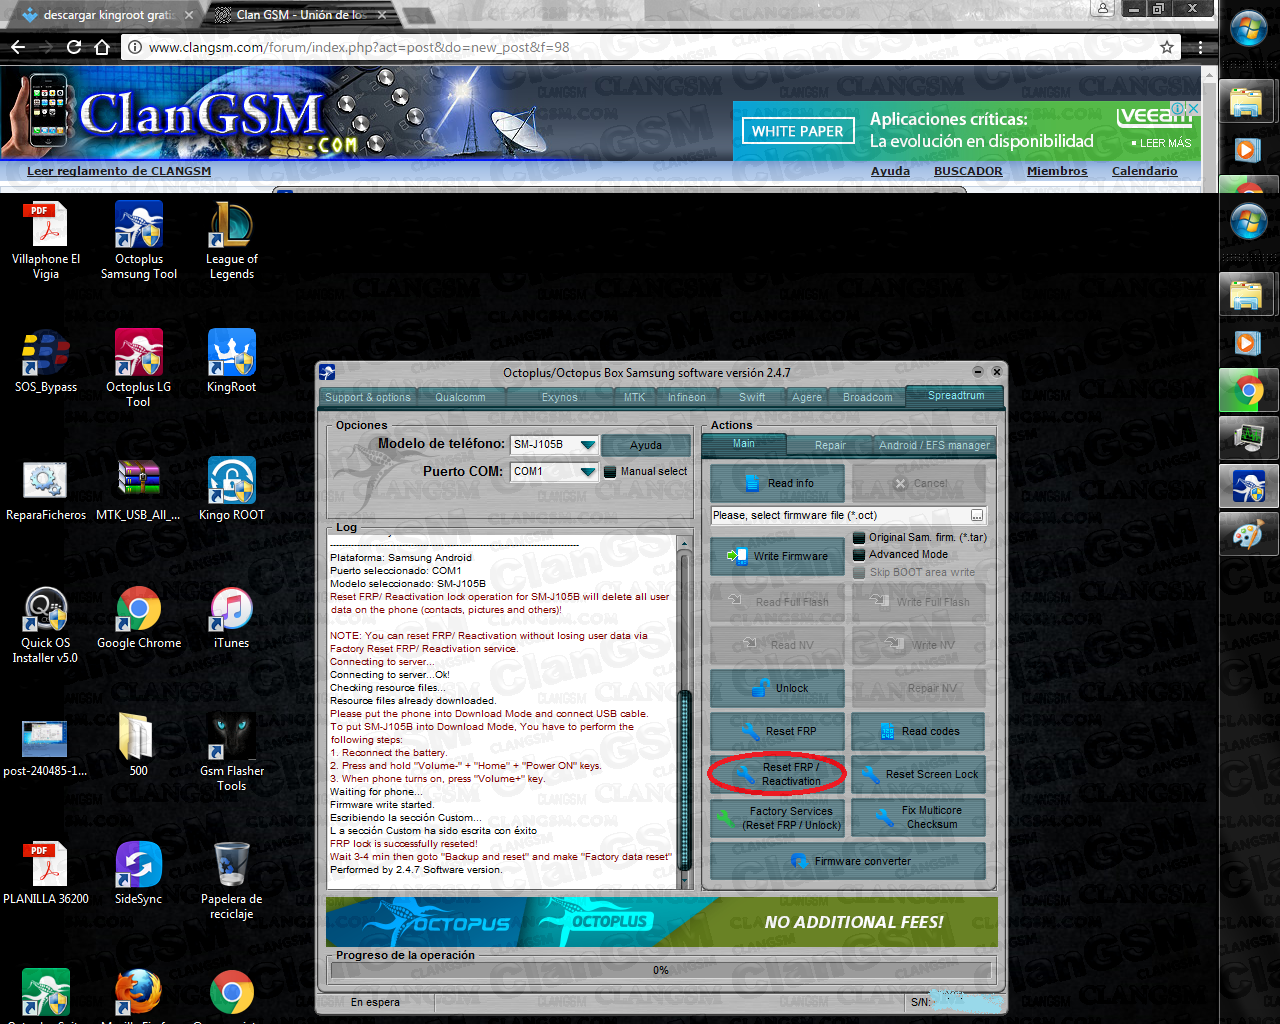1280x1024 pixels.
Task: Click the Write Firmware button
Action: click(x=778, y=556)
